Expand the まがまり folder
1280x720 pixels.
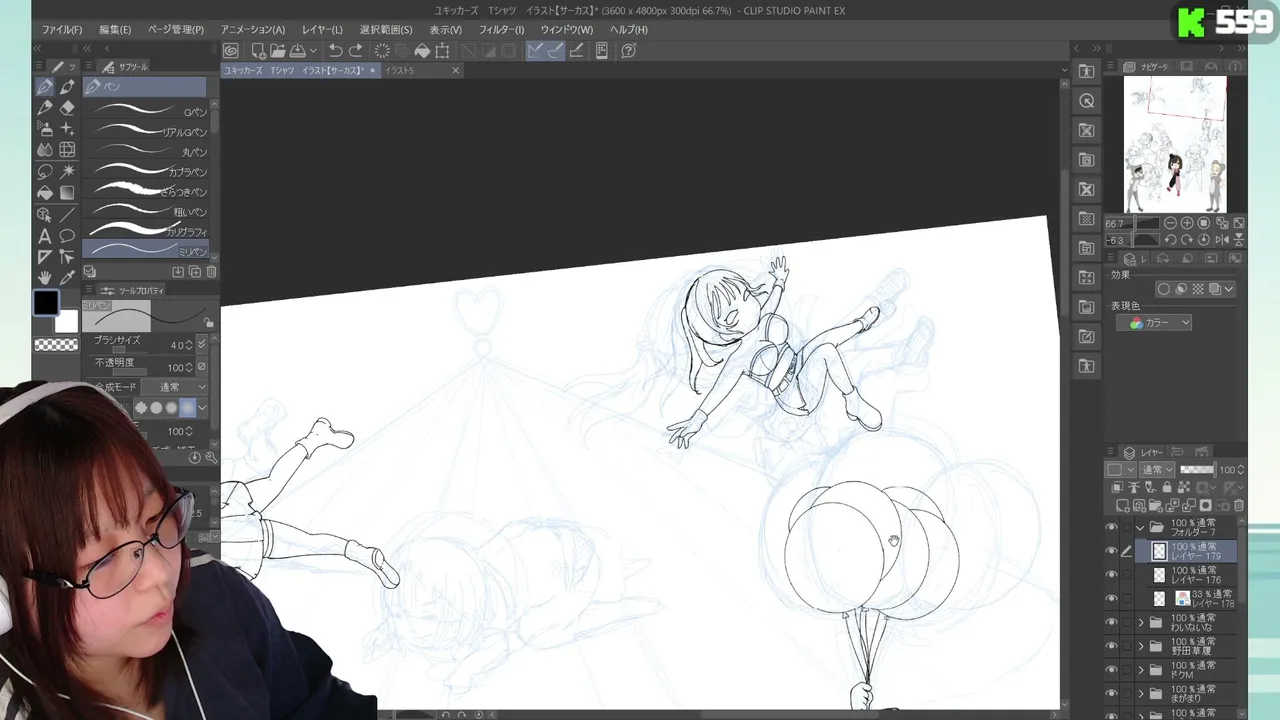(1141, 693)
